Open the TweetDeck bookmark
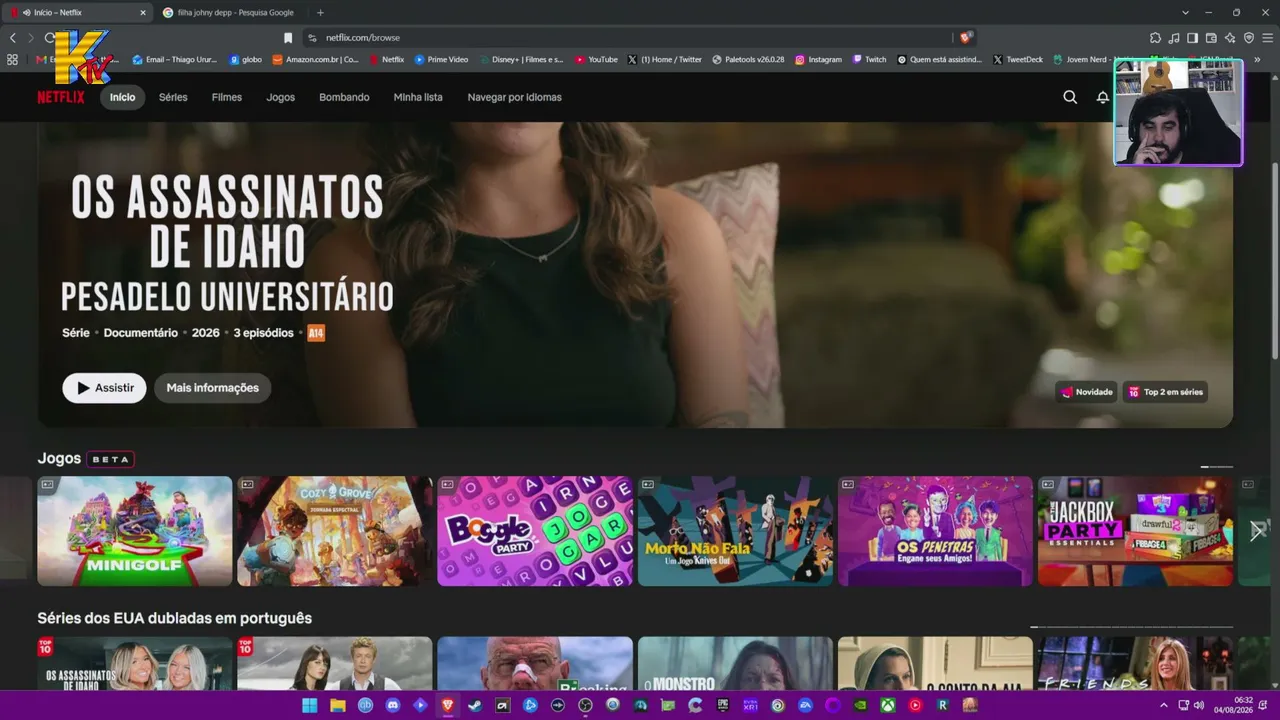The image size is (1280, 720). coord(1018,60)
